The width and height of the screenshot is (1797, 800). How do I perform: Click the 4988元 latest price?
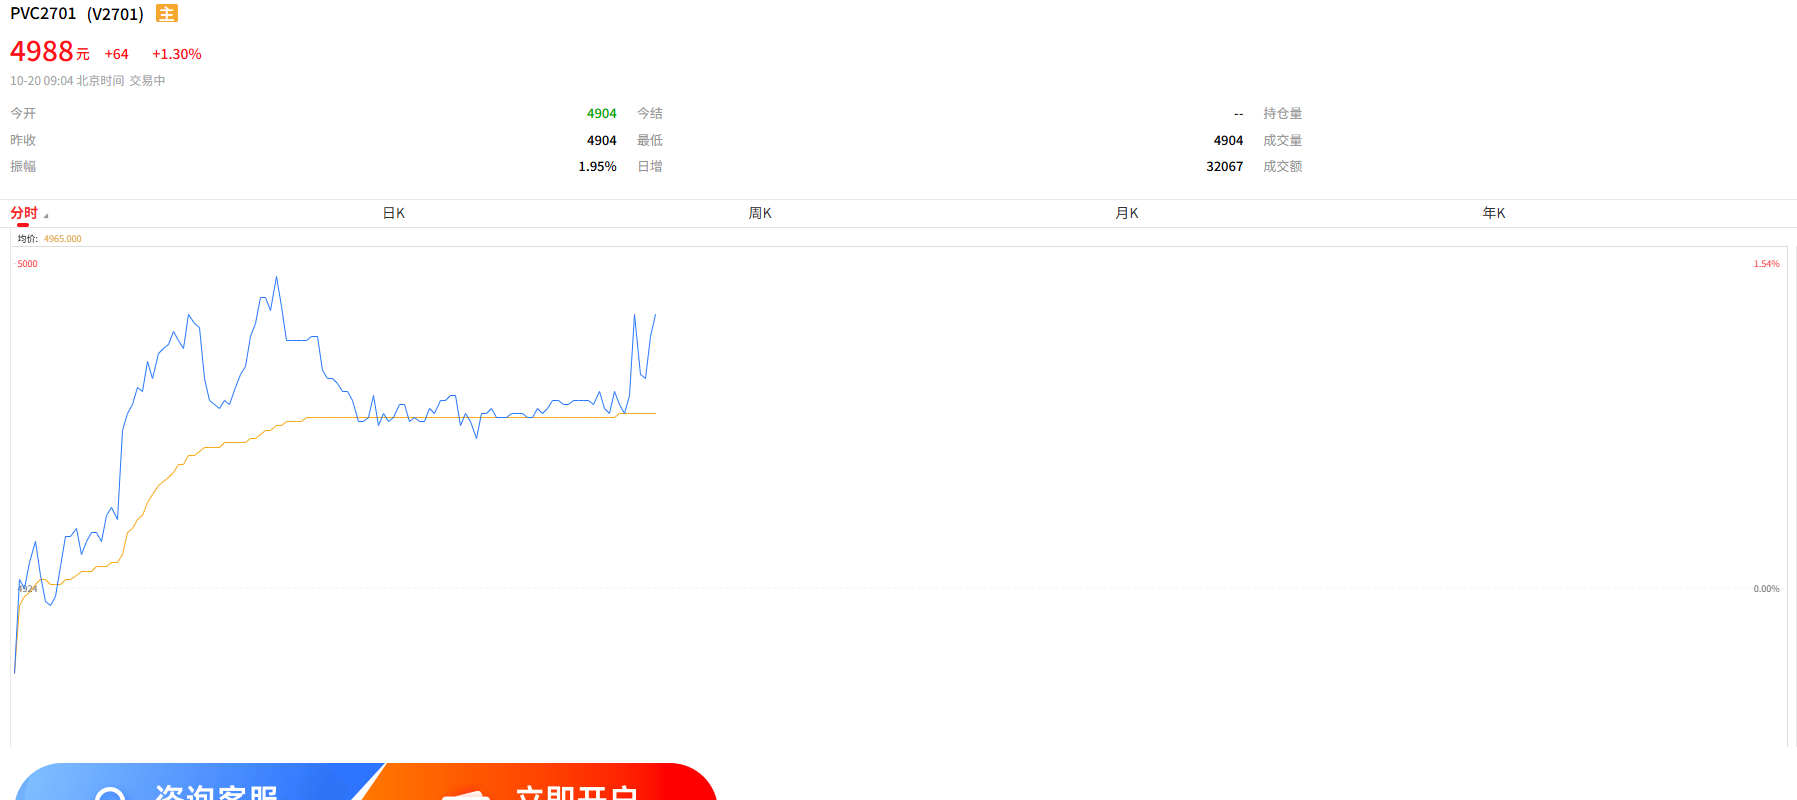[x=50, y=51]
